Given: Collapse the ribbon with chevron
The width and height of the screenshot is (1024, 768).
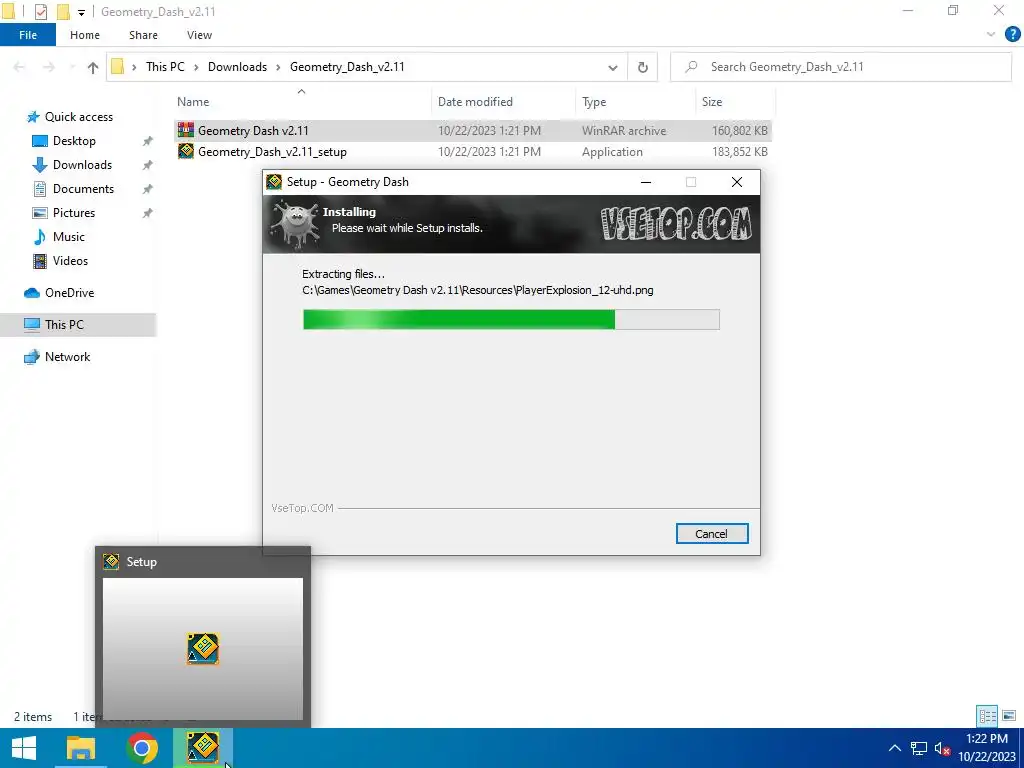Looking at the screenshot, I should pyautogui.click(x=991, y=35).
